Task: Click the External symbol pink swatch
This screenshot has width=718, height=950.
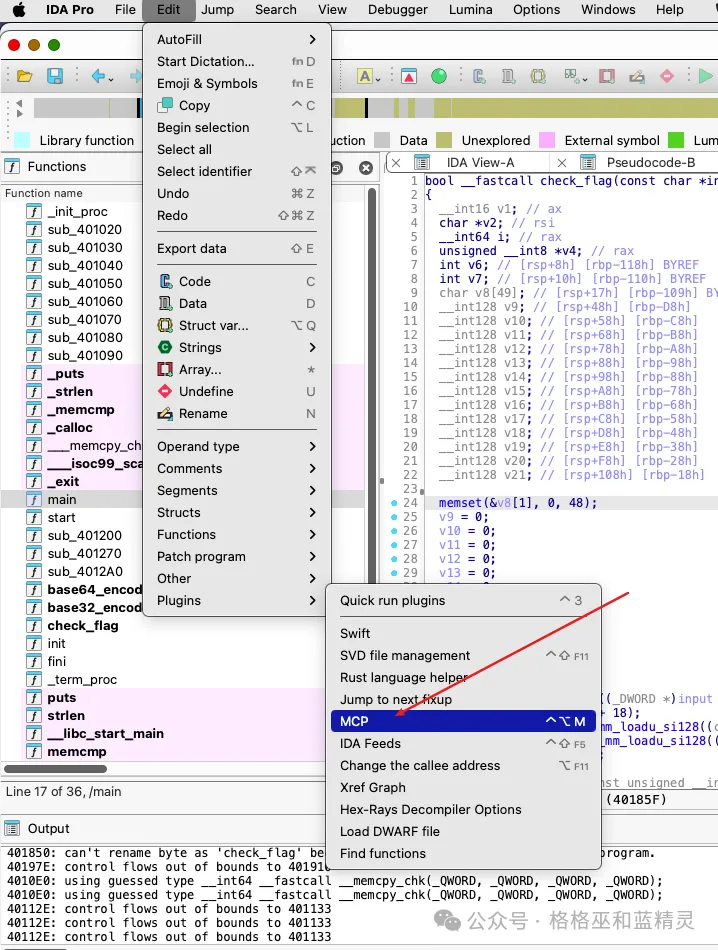Action: 547,141
